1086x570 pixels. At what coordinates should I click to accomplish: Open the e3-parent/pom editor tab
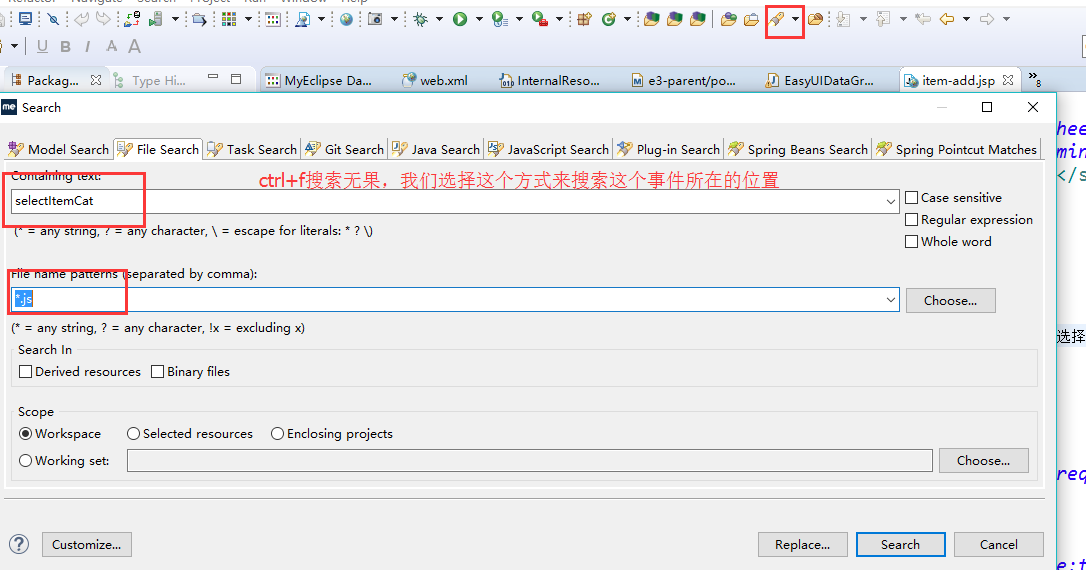coord(684,80)
